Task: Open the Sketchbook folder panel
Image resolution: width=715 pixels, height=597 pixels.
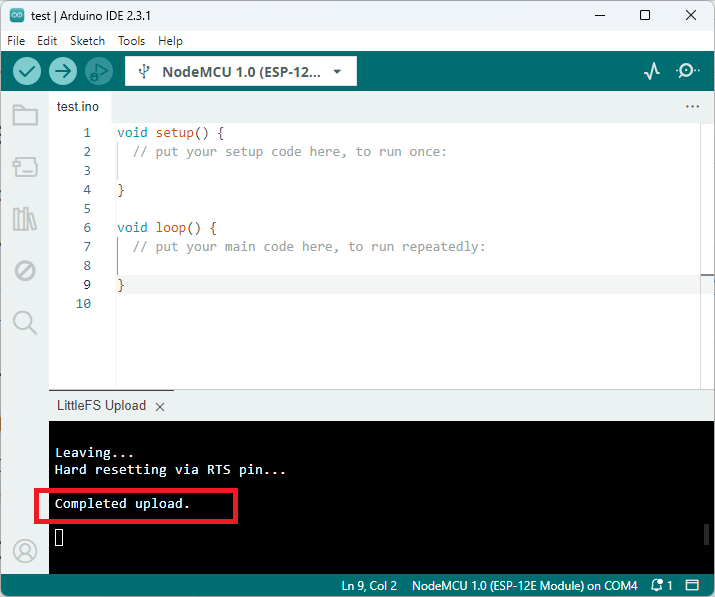Action: [x=25, y=115]
